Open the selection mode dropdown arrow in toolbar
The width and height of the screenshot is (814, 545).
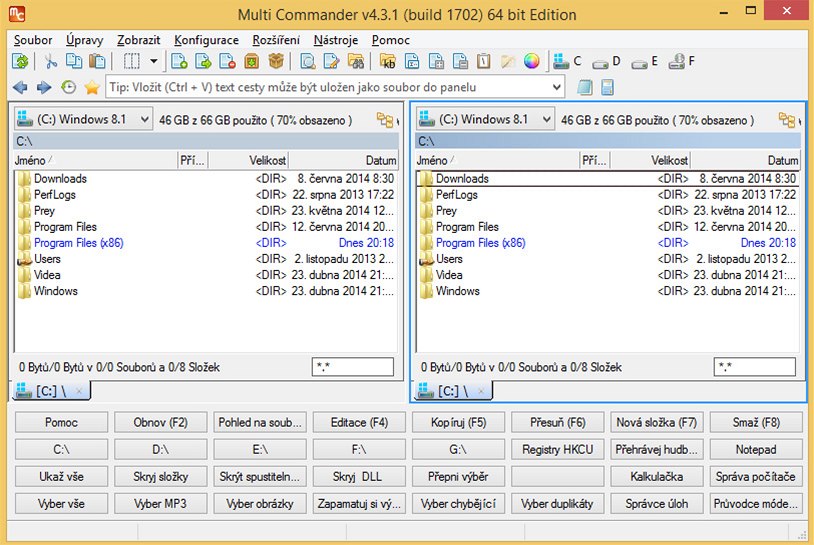pyautogui.click(x=153, y=62)
